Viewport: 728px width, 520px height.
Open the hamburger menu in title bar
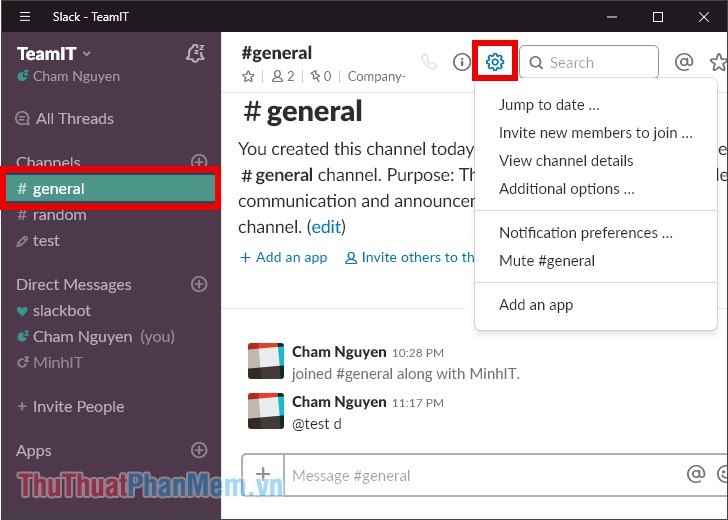click(x=25, y=17)
